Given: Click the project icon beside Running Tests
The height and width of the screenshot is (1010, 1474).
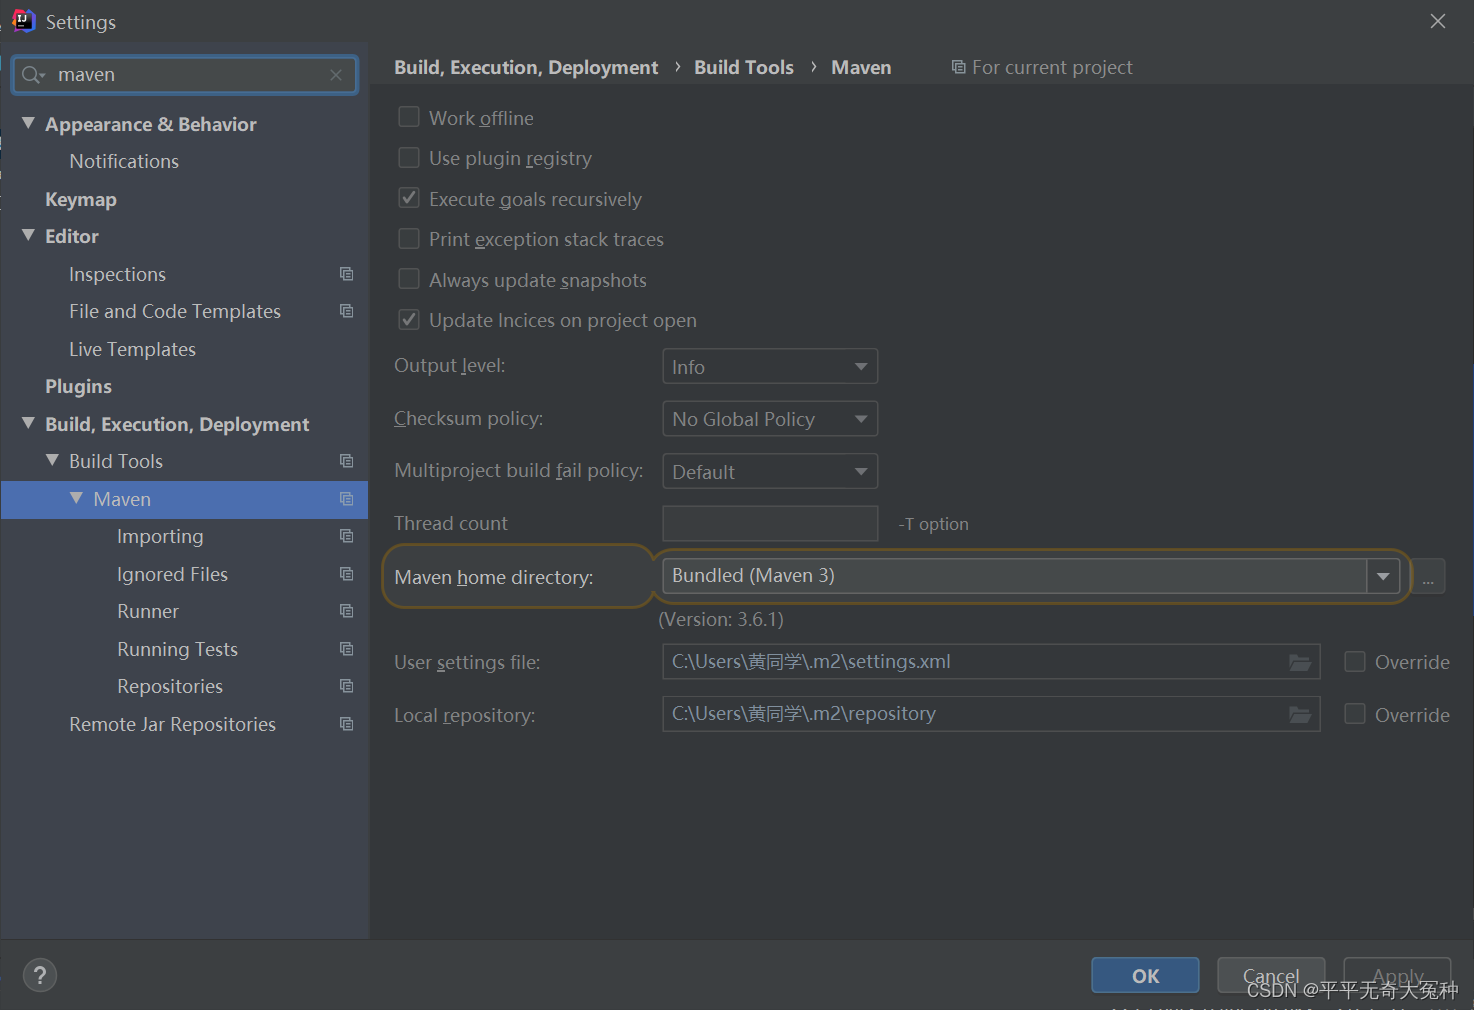Looking at the screenshot, I should 346,649.
